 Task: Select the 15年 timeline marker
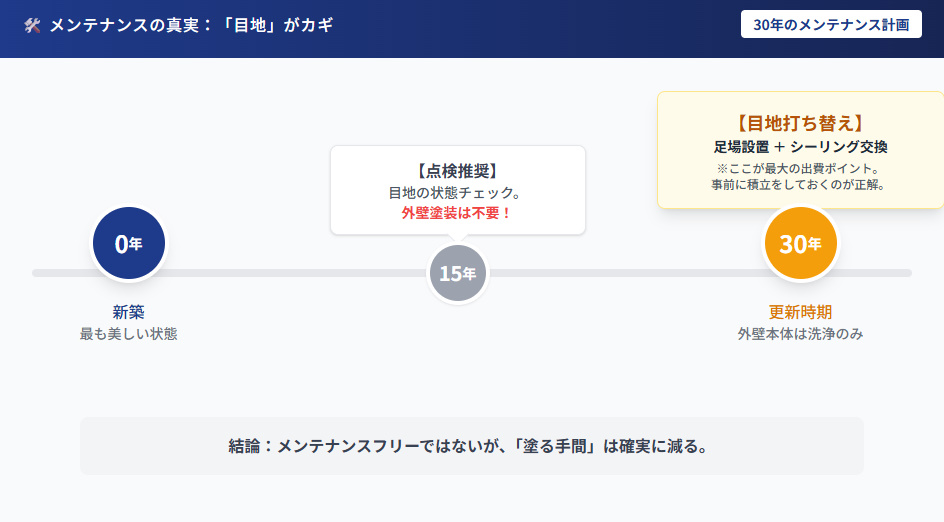point(457,273)
